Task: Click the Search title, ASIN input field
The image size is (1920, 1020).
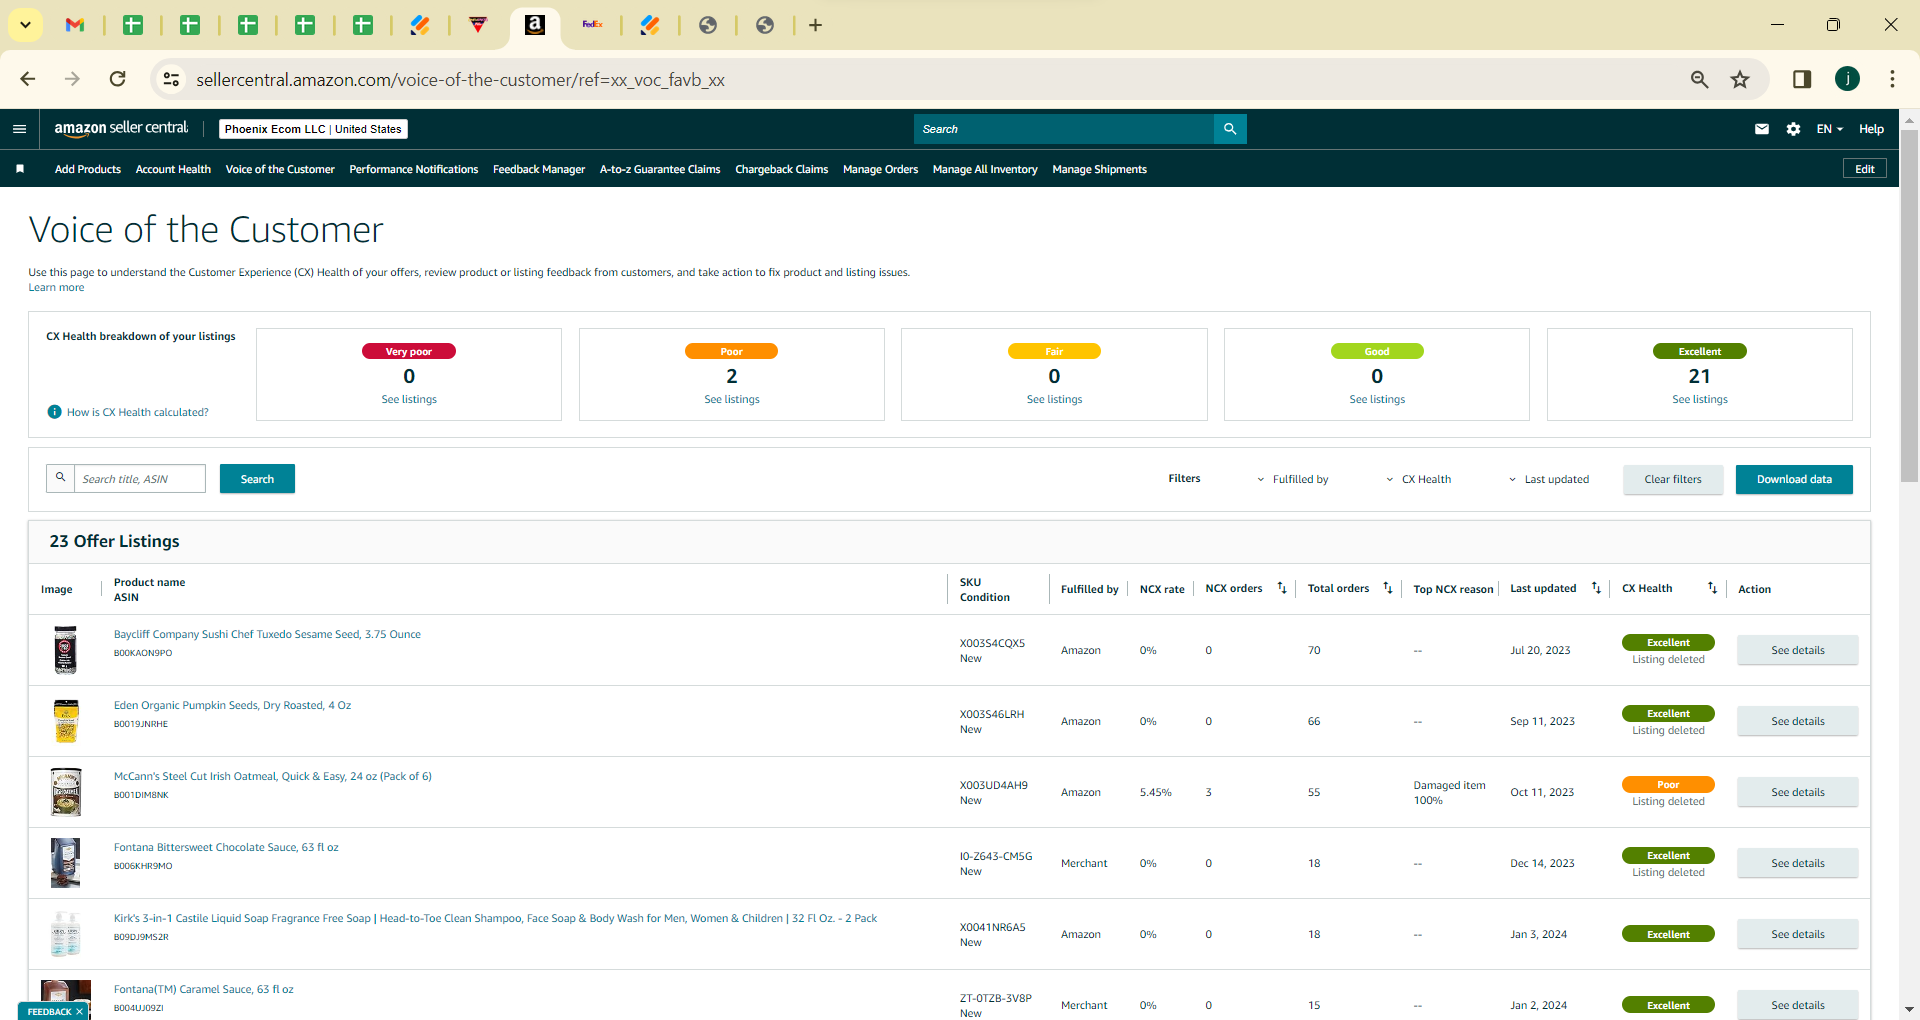Action: 139,479
